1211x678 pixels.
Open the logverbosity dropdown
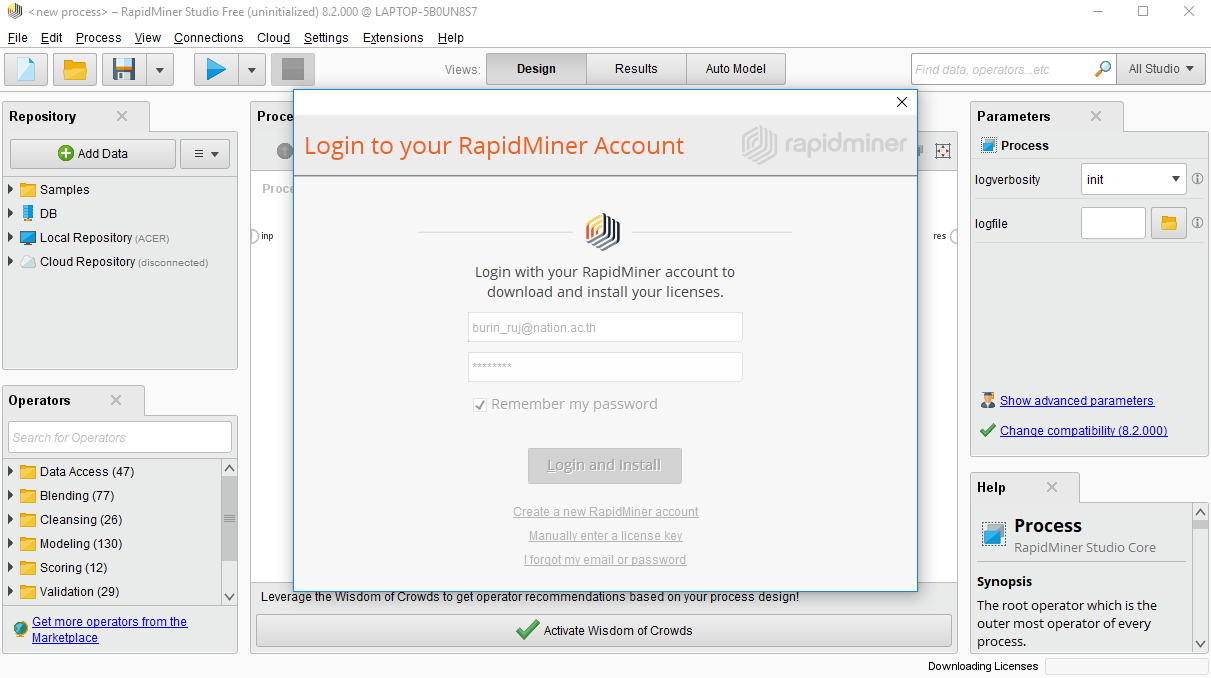point(1175,180)
